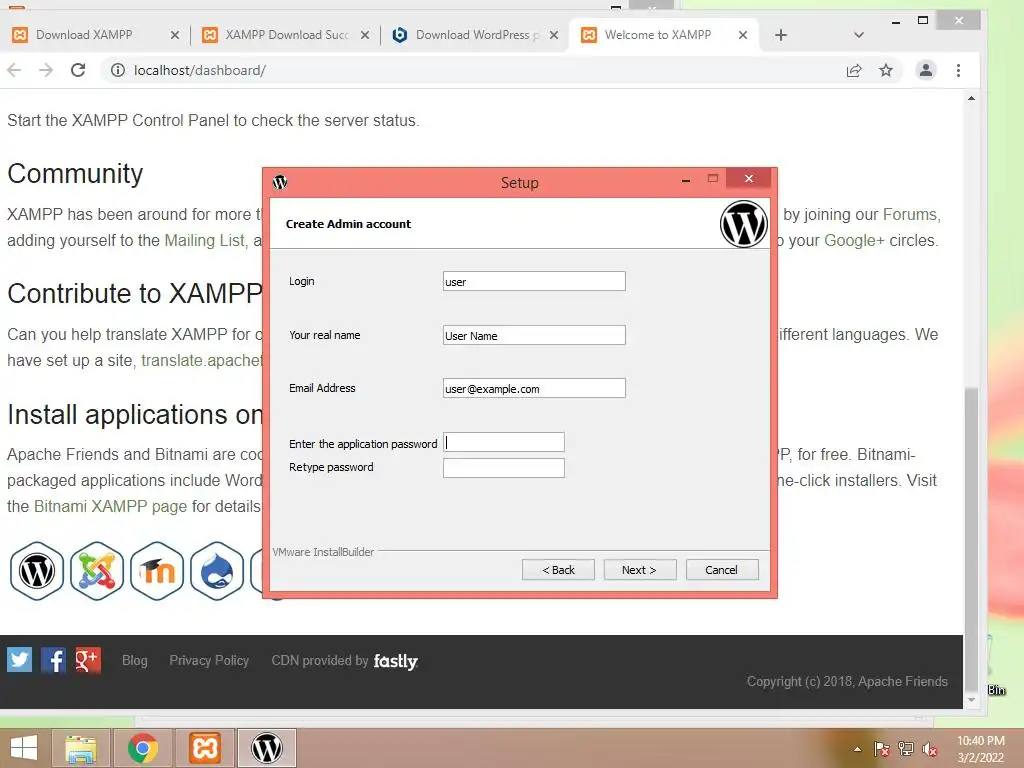Cancel the WordPress setup
The height and width of the screenshot is (768, 1024).
click(722, 569)
